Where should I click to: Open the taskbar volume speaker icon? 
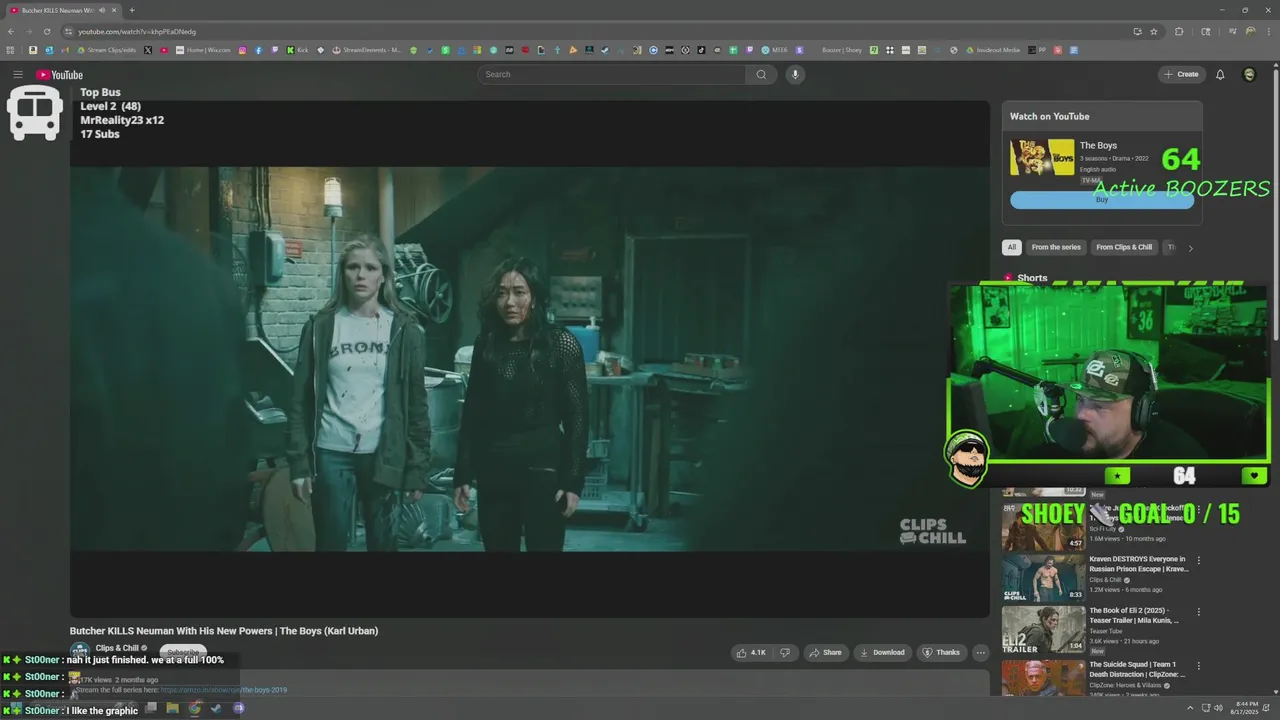[1218, 708]
